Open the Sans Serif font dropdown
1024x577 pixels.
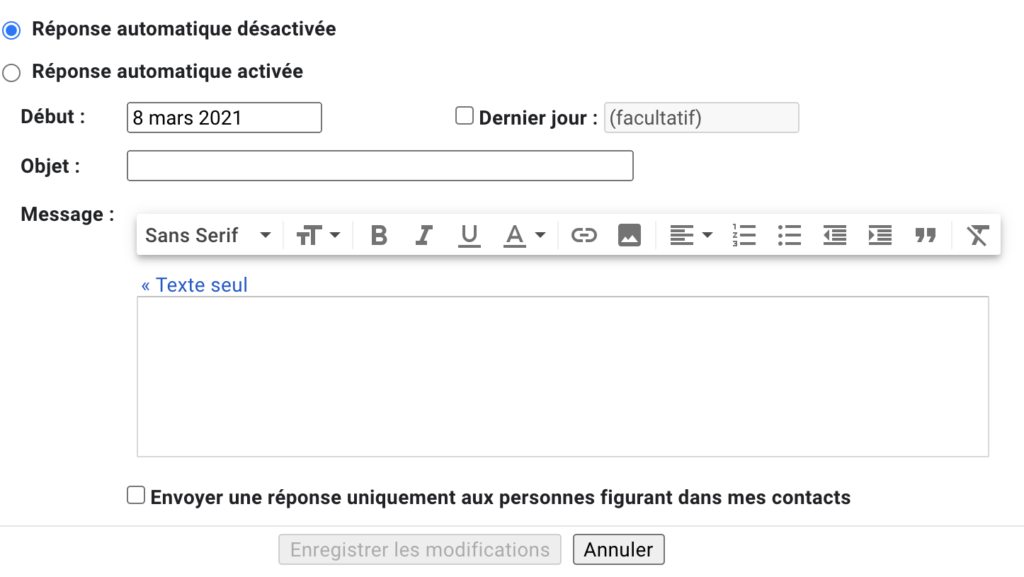208,236
